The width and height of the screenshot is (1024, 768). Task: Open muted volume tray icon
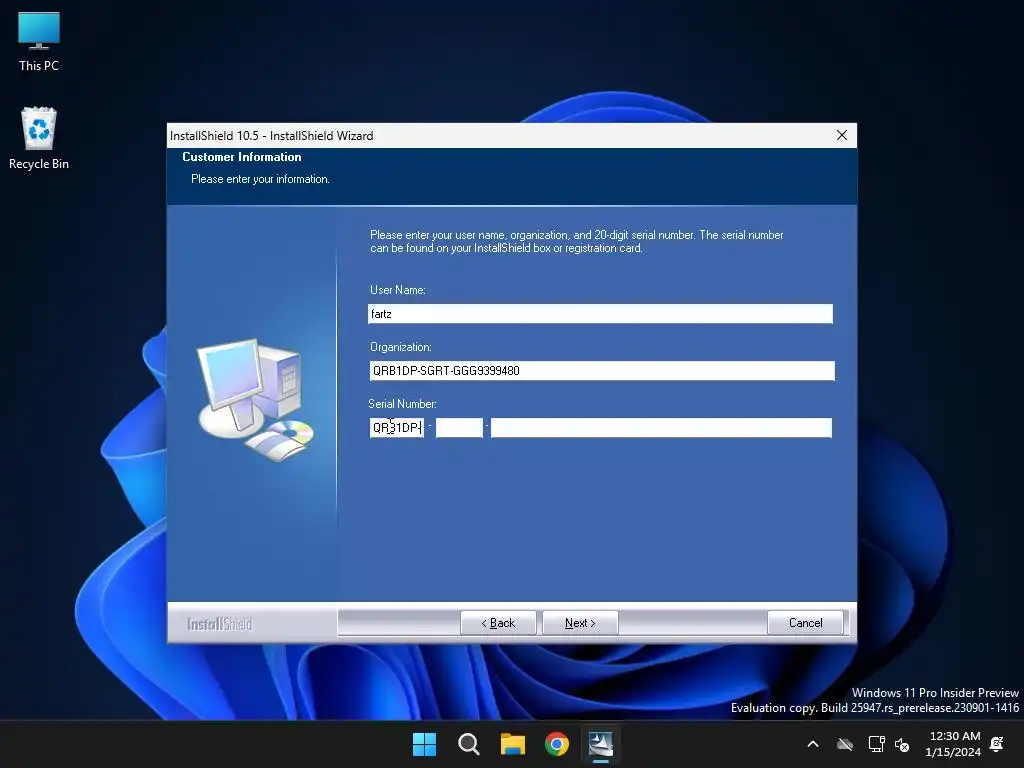tap(902, 744)
